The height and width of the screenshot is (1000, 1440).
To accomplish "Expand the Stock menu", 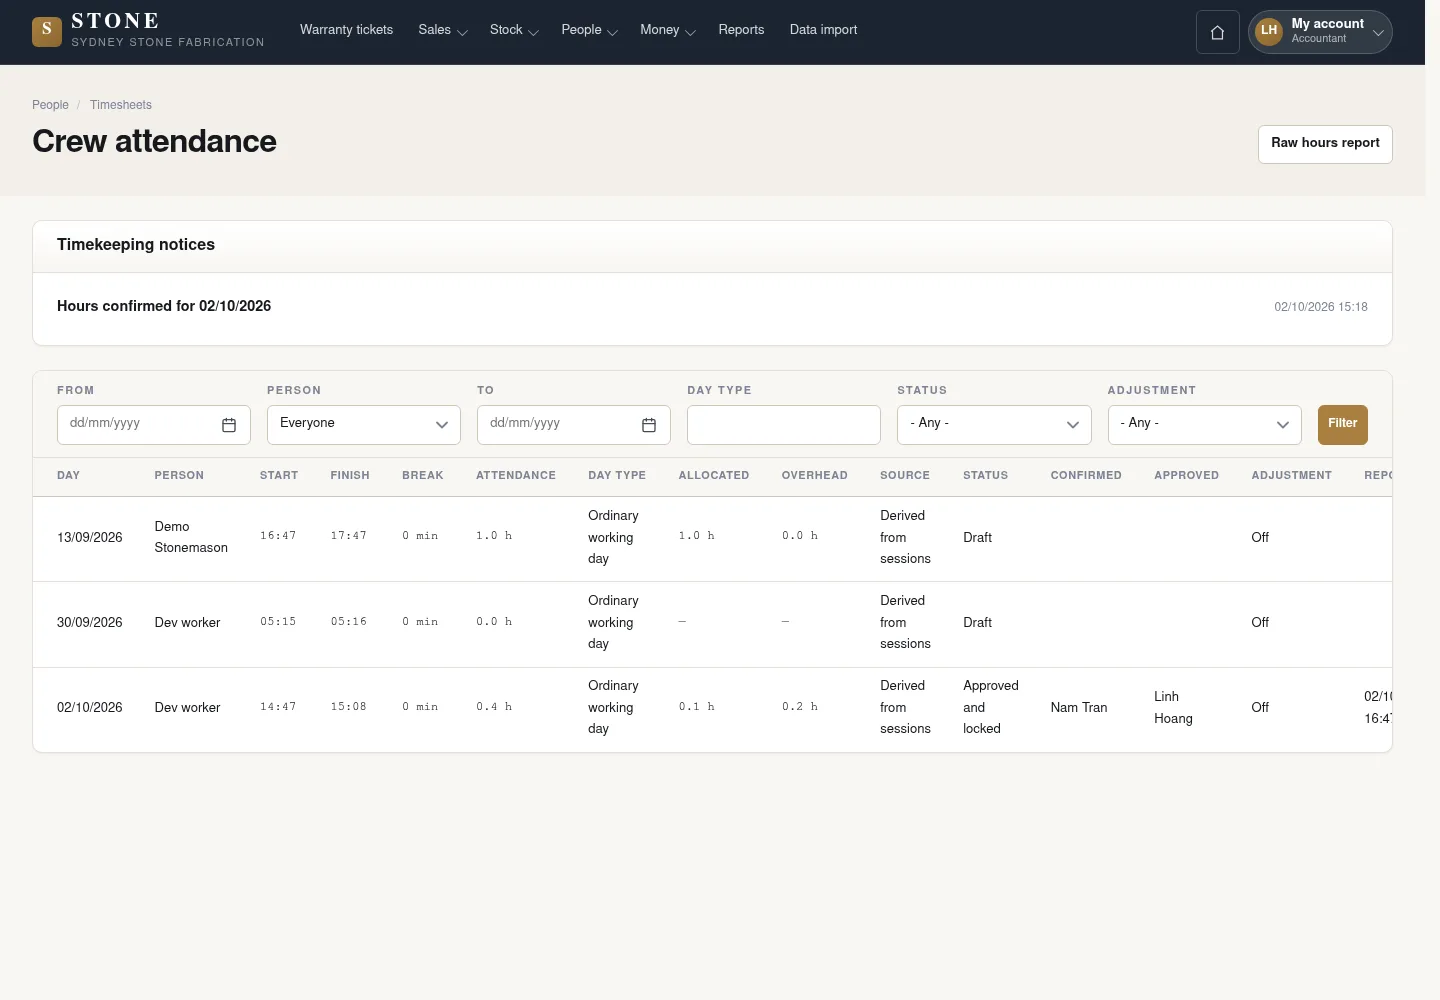I will [514, 30].
